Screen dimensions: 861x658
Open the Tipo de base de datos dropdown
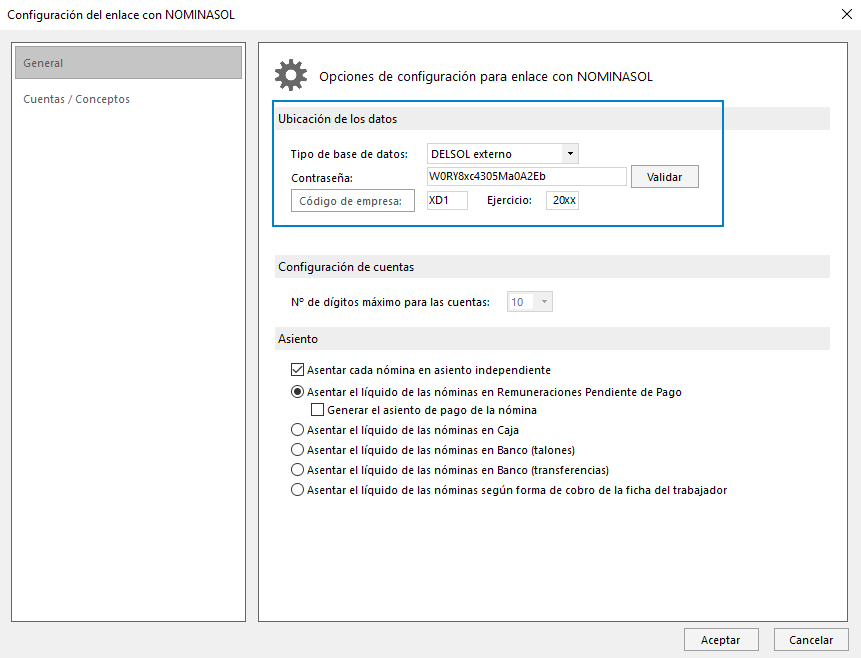coord(502,154)
